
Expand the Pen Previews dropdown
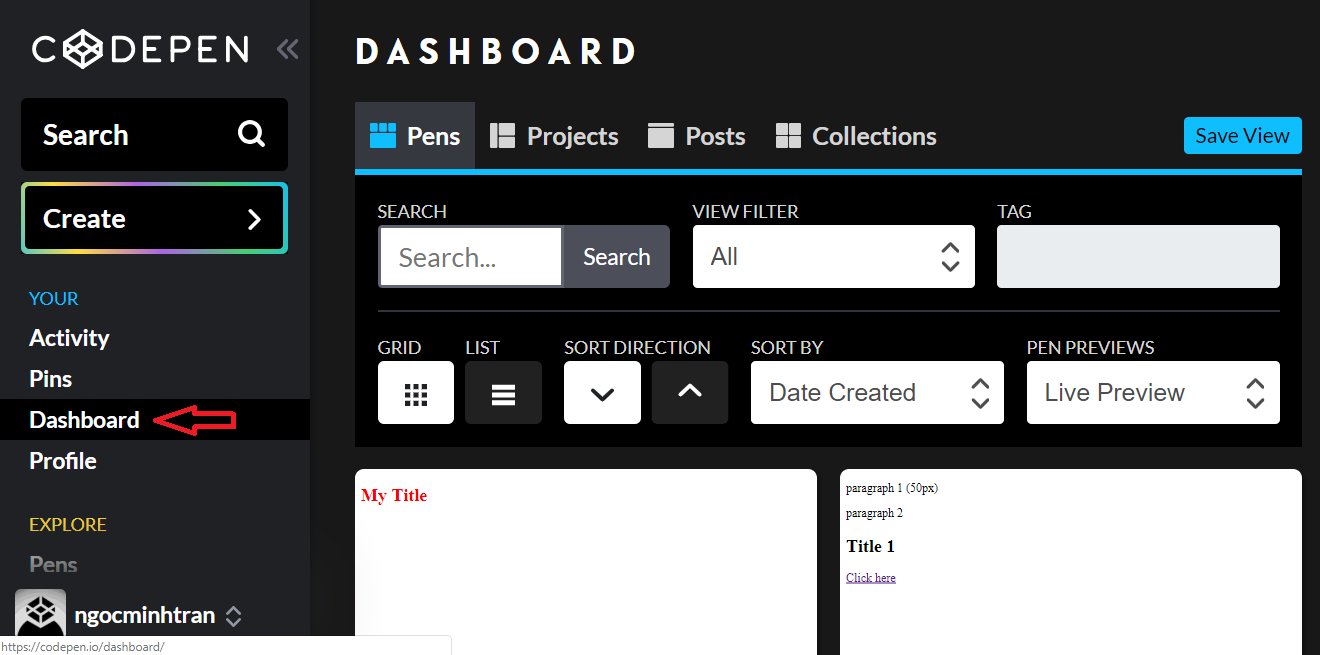pyautogui.click(x=1152, y=393)
